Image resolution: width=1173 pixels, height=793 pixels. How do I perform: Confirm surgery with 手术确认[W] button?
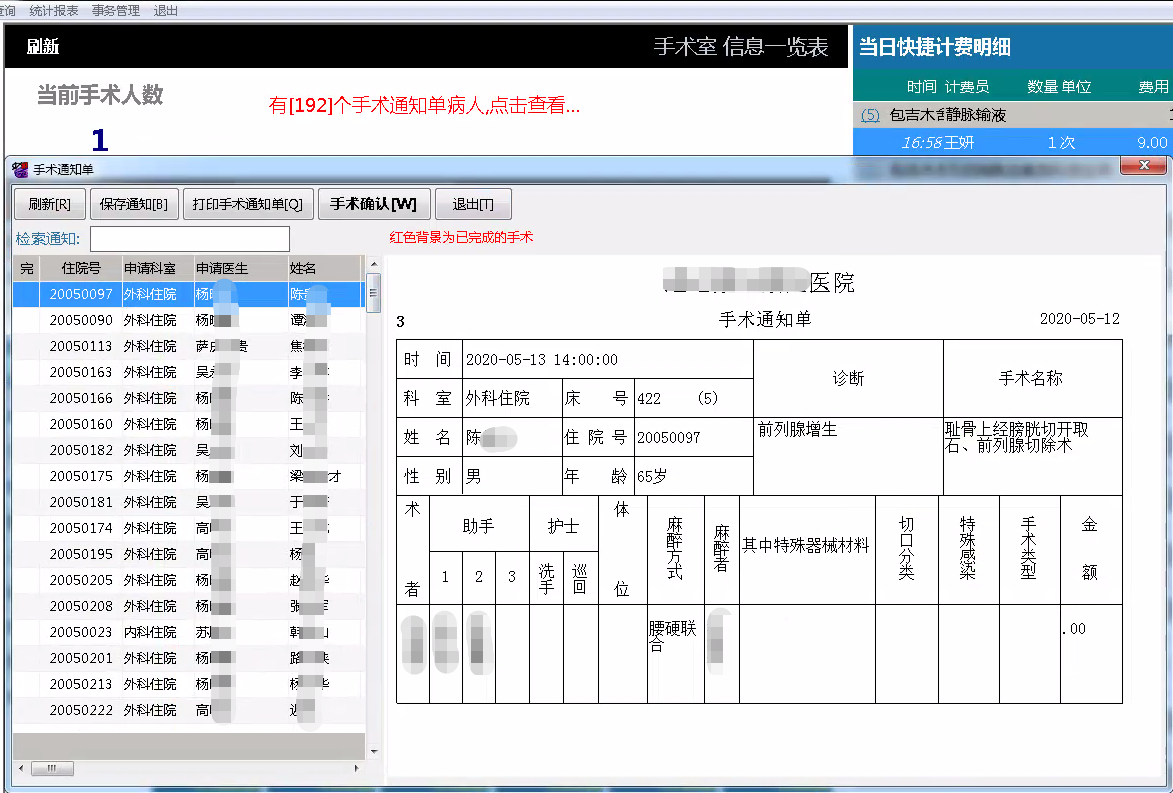[x=373, y=204]
